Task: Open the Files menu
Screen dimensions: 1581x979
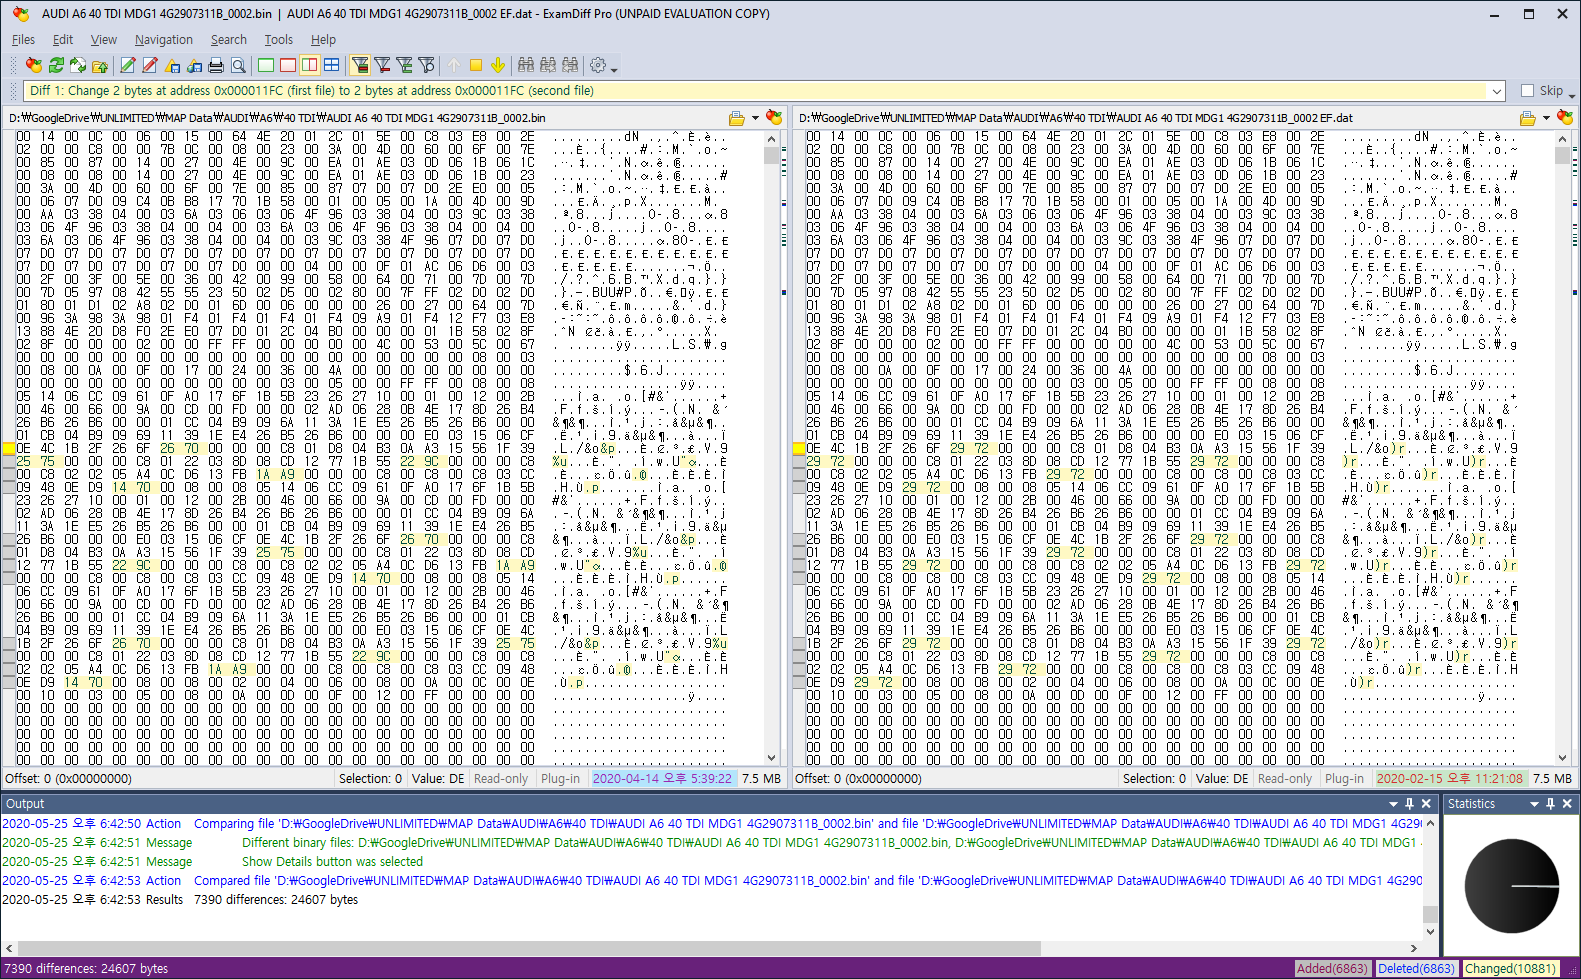Action: [x=23, y=40]
